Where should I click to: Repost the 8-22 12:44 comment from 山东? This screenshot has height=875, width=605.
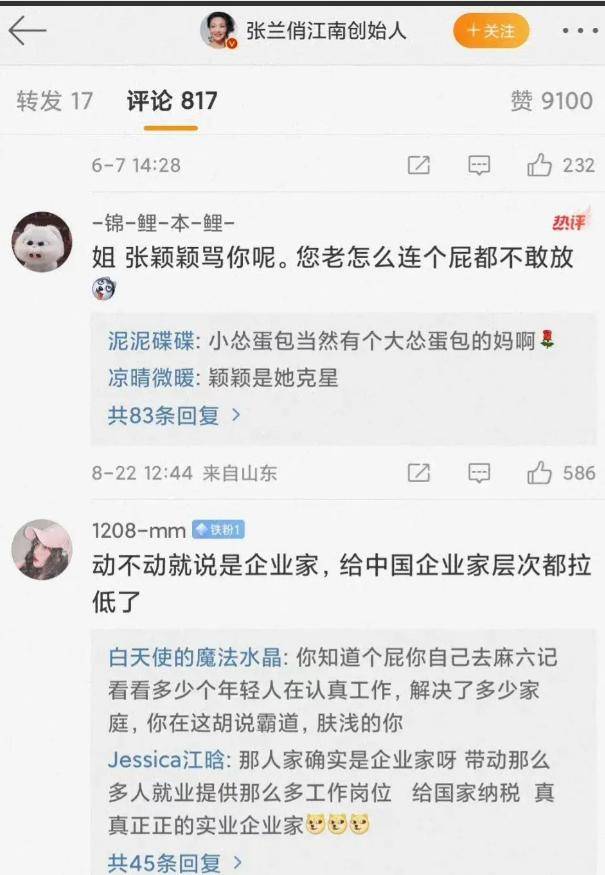coord(419,473)
